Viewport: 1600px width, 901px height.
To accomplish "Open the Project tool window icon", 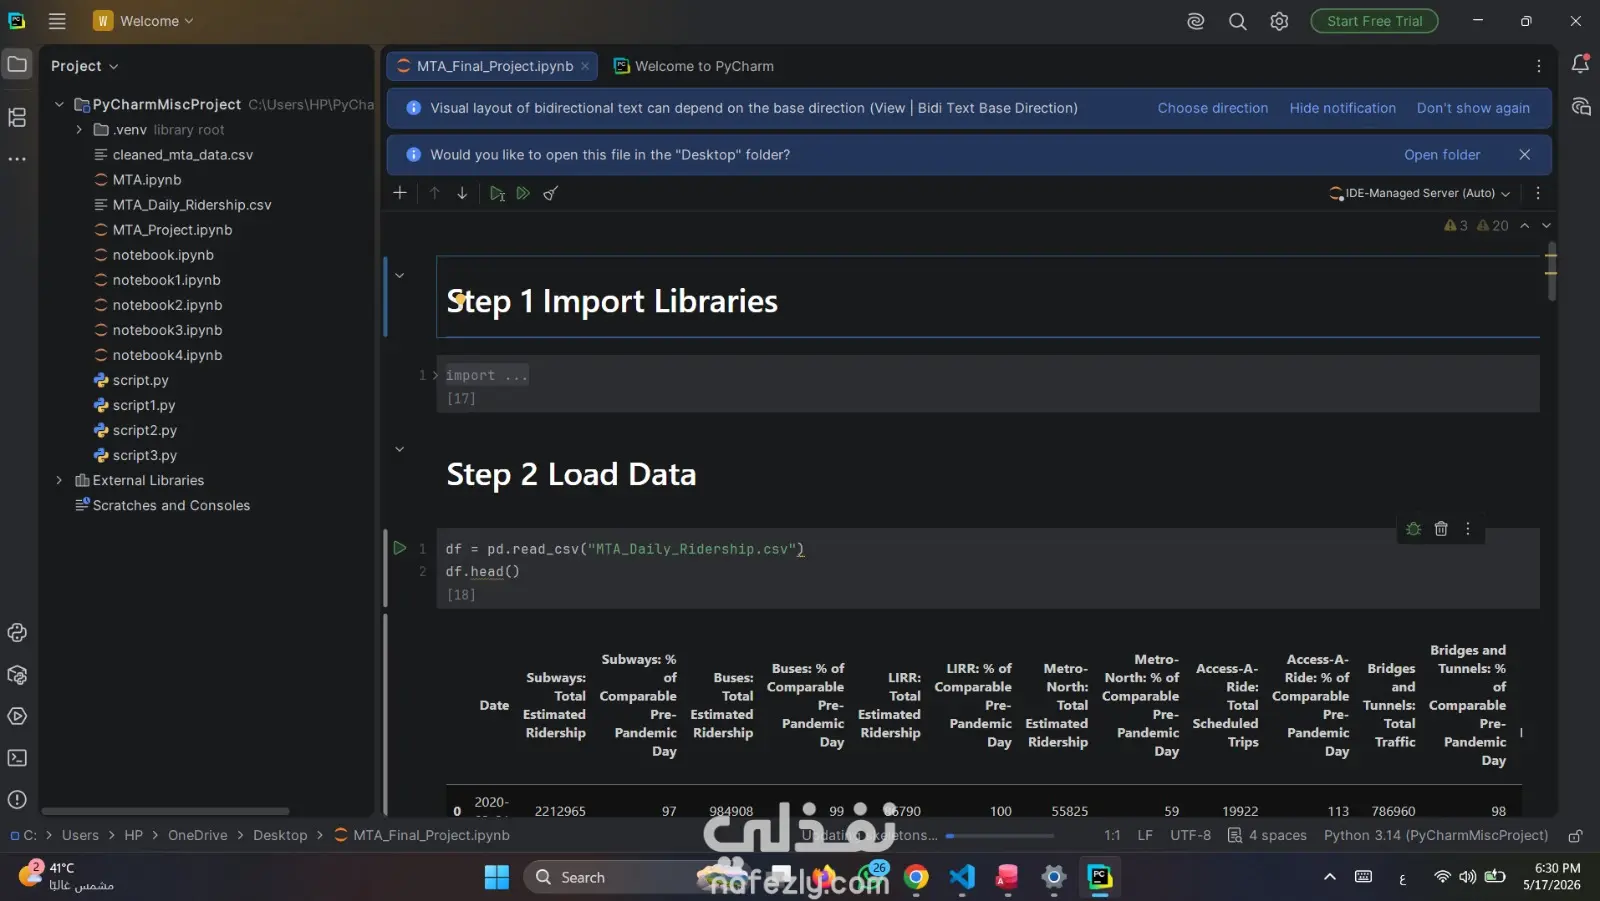I will 17,65.
